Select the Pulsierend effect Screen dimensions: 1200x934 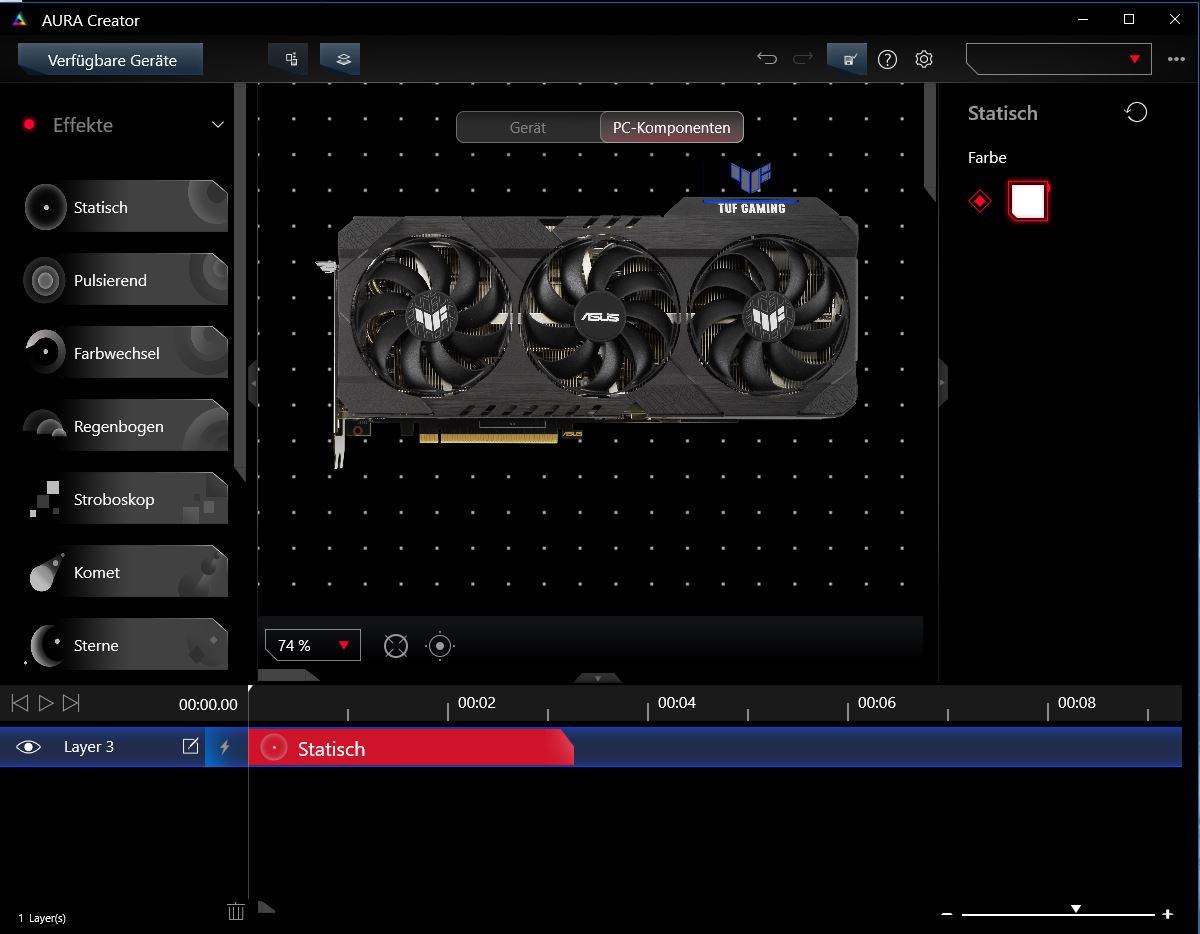tap(126, 280)
